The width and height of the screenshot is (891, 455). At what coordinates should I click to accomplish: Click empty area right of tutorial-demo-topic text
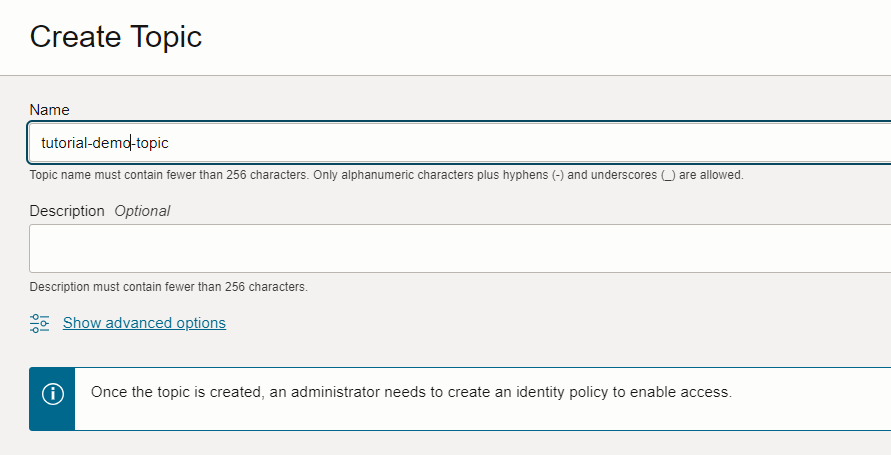(x=500, y=143)
